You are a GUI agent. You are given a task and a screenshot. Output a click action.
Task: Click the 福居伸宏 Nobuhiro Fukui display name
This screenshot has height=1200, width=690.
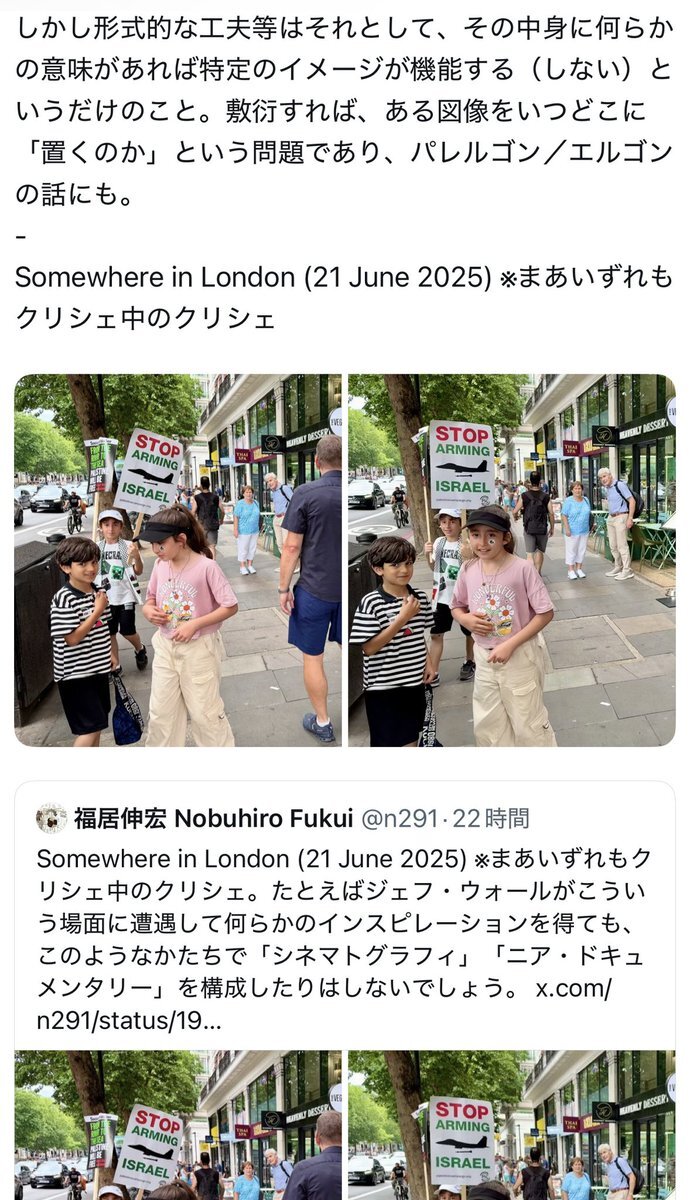pos(213,819)
